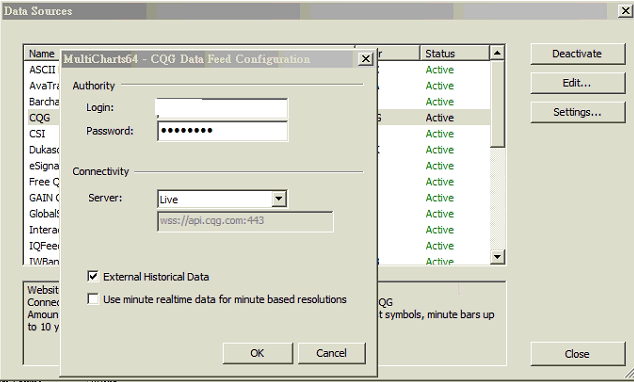Viewport: 634px width, 382px height.
Task: Select the GAIN Capital data source row
Action: (44, 198)
